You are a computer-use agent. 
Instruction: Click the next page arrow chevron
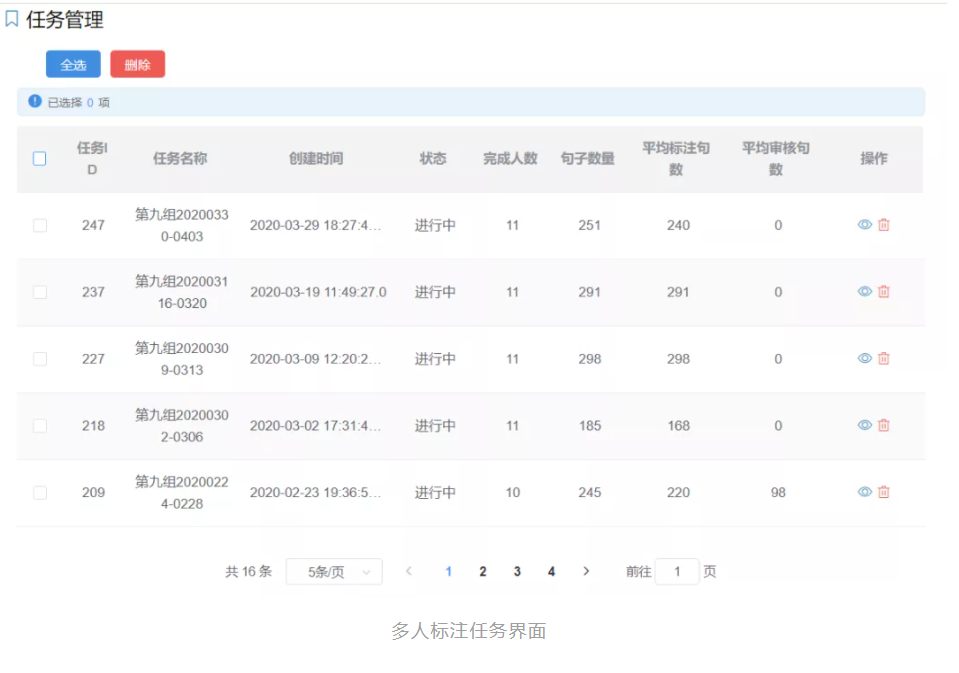click(x=586, y=571)
